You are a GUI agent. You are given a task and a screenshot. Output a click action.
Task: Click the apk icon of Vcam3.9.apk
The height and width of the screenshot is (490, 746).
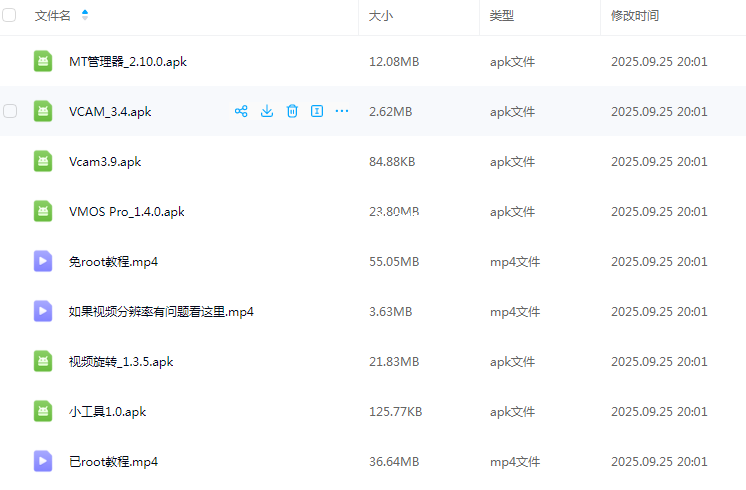[43, 161]
